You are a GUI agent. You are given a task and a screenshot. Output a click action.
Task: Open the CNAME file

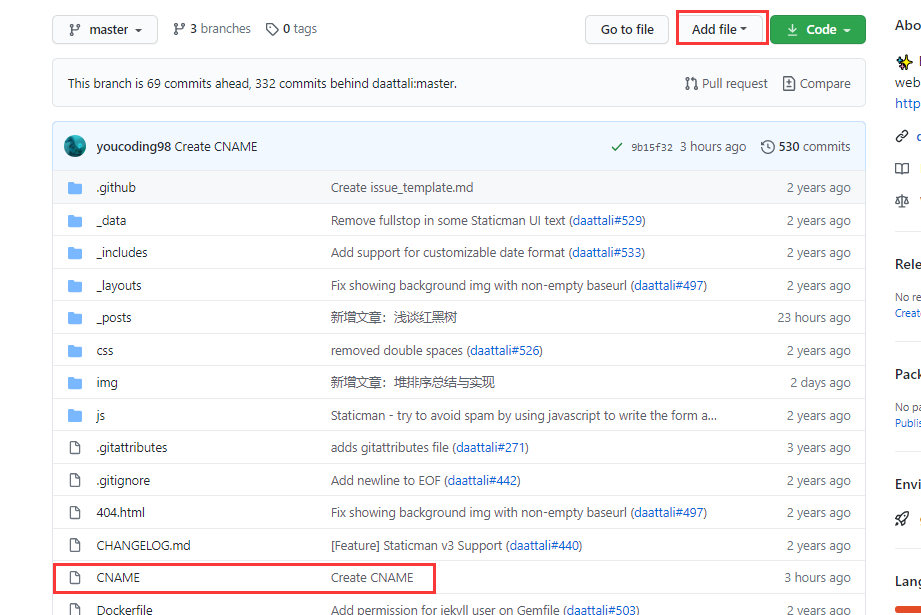(x=118, y=577)
